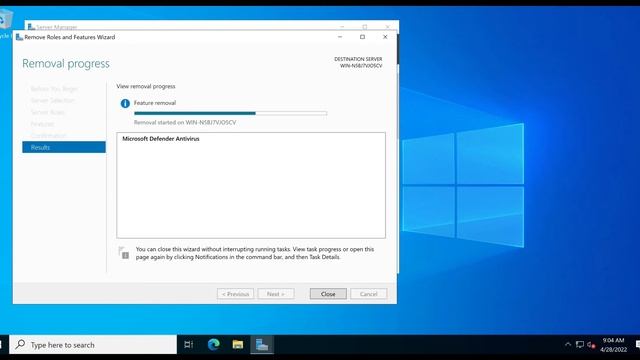Open Task View from taskbar
Image resolution: width=640 pixels, height=360 pixels.
(188, 345)
